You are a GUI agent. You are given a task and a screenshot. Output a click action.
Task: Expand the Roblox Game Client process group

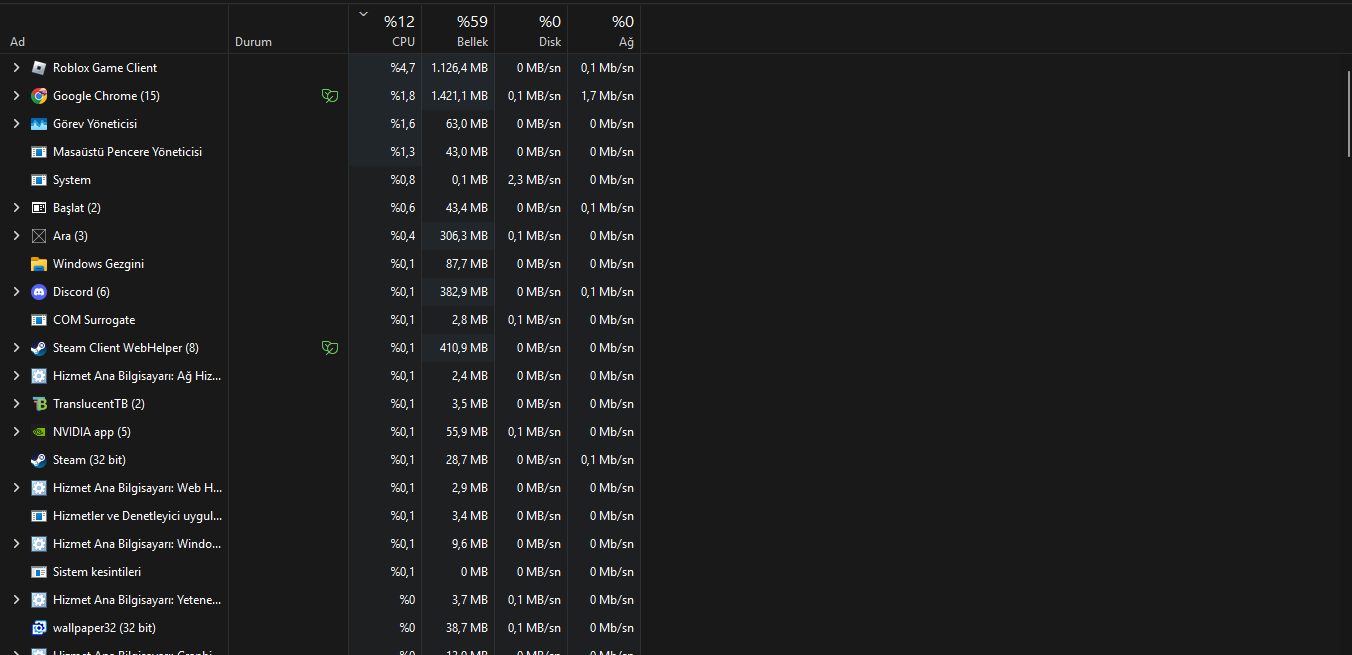point(16,68)
